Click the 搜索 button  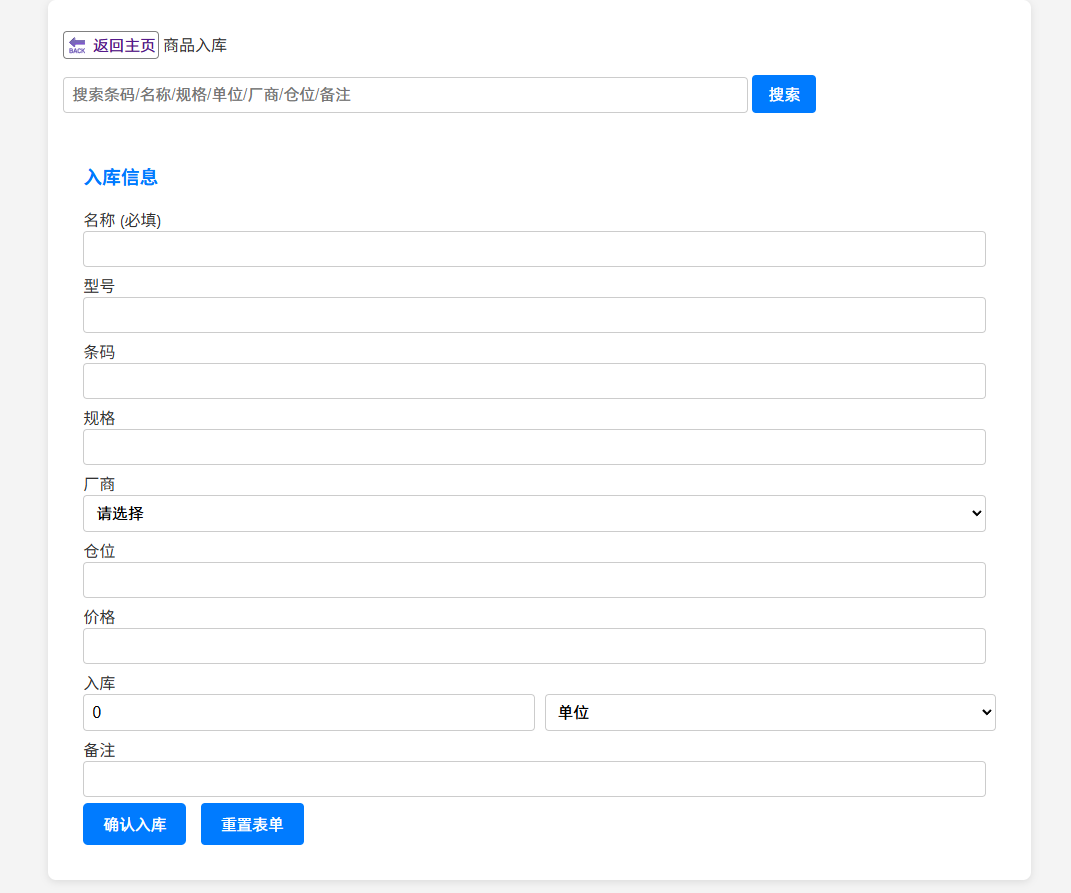pos(783,94)
